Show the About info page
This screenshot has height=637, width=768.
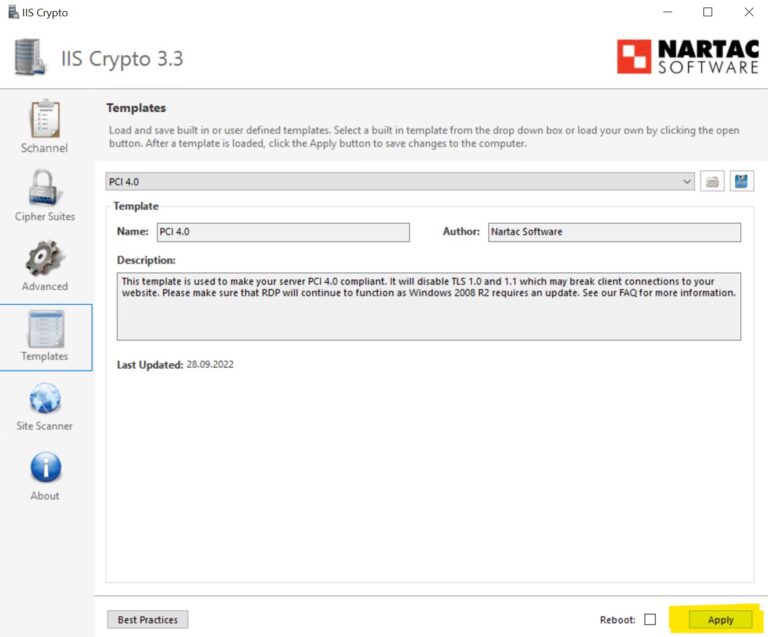point(45,476)
